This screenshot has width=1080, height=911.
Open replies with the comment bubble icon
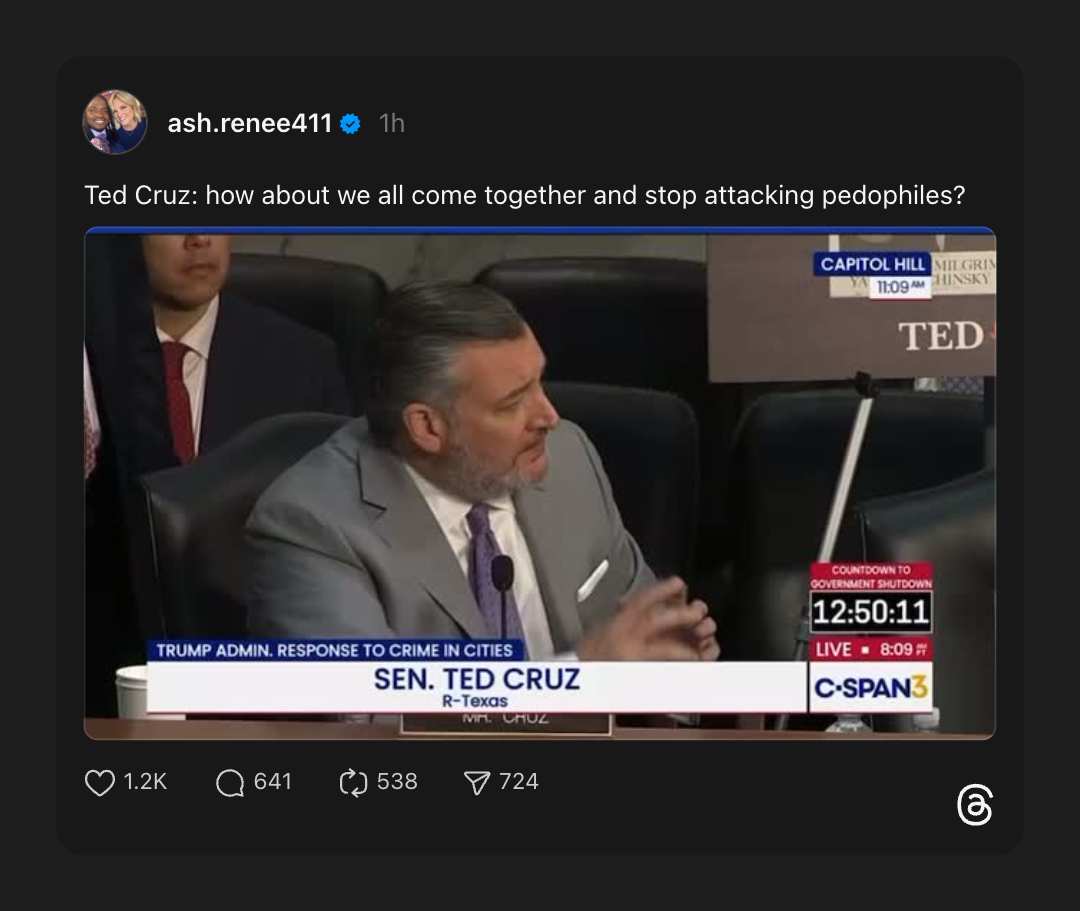229,782
